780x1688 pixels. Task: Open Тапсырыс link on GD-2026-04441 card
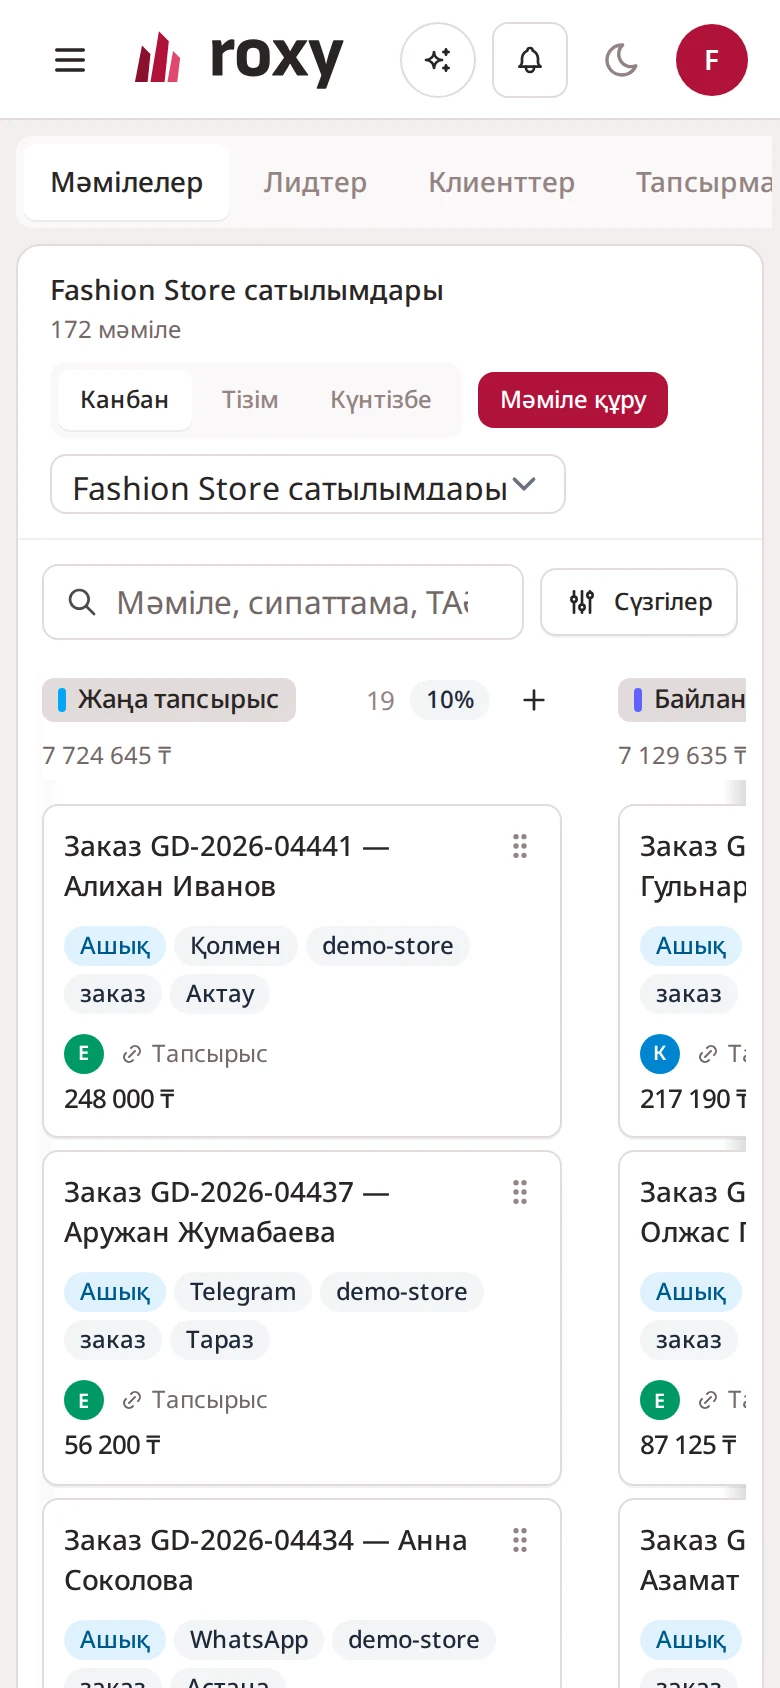pos(195,1054)
